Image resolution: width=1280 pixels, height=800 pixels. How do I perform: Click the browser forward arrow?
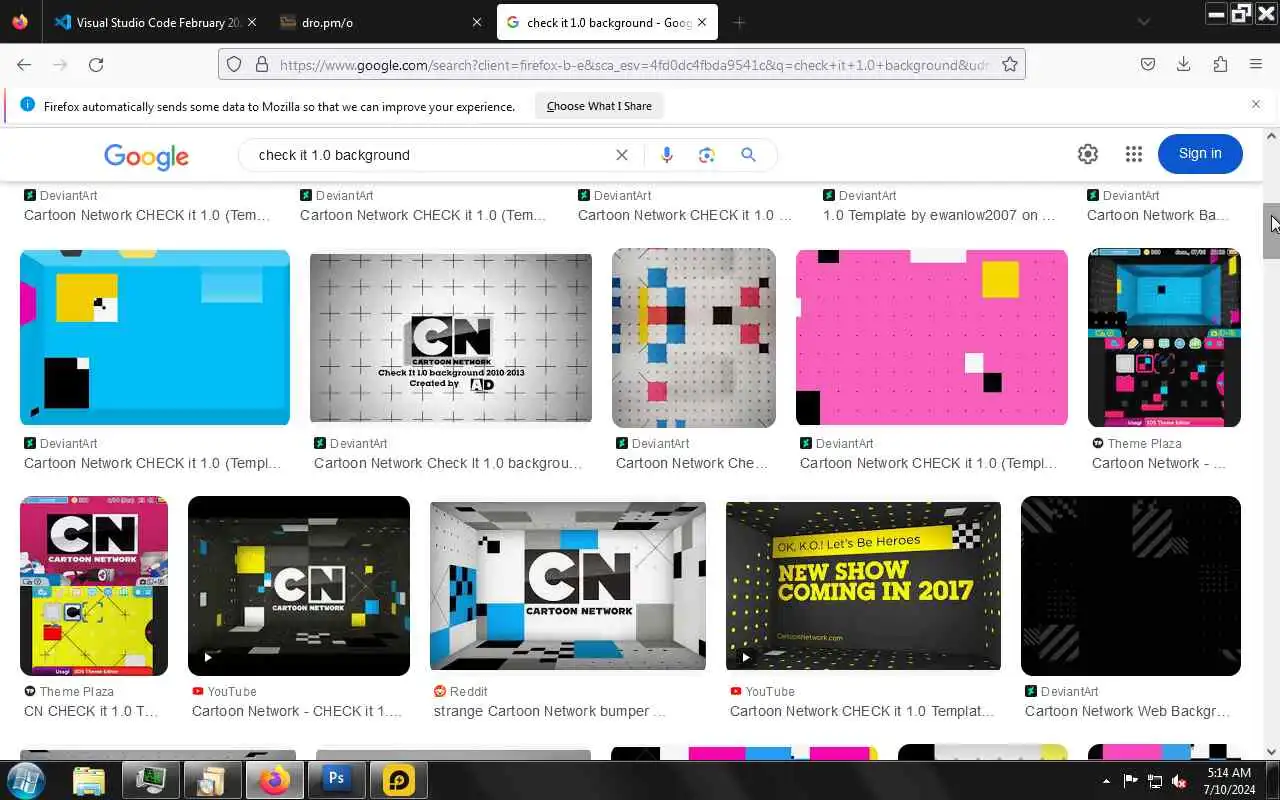(x=60, y=64)
